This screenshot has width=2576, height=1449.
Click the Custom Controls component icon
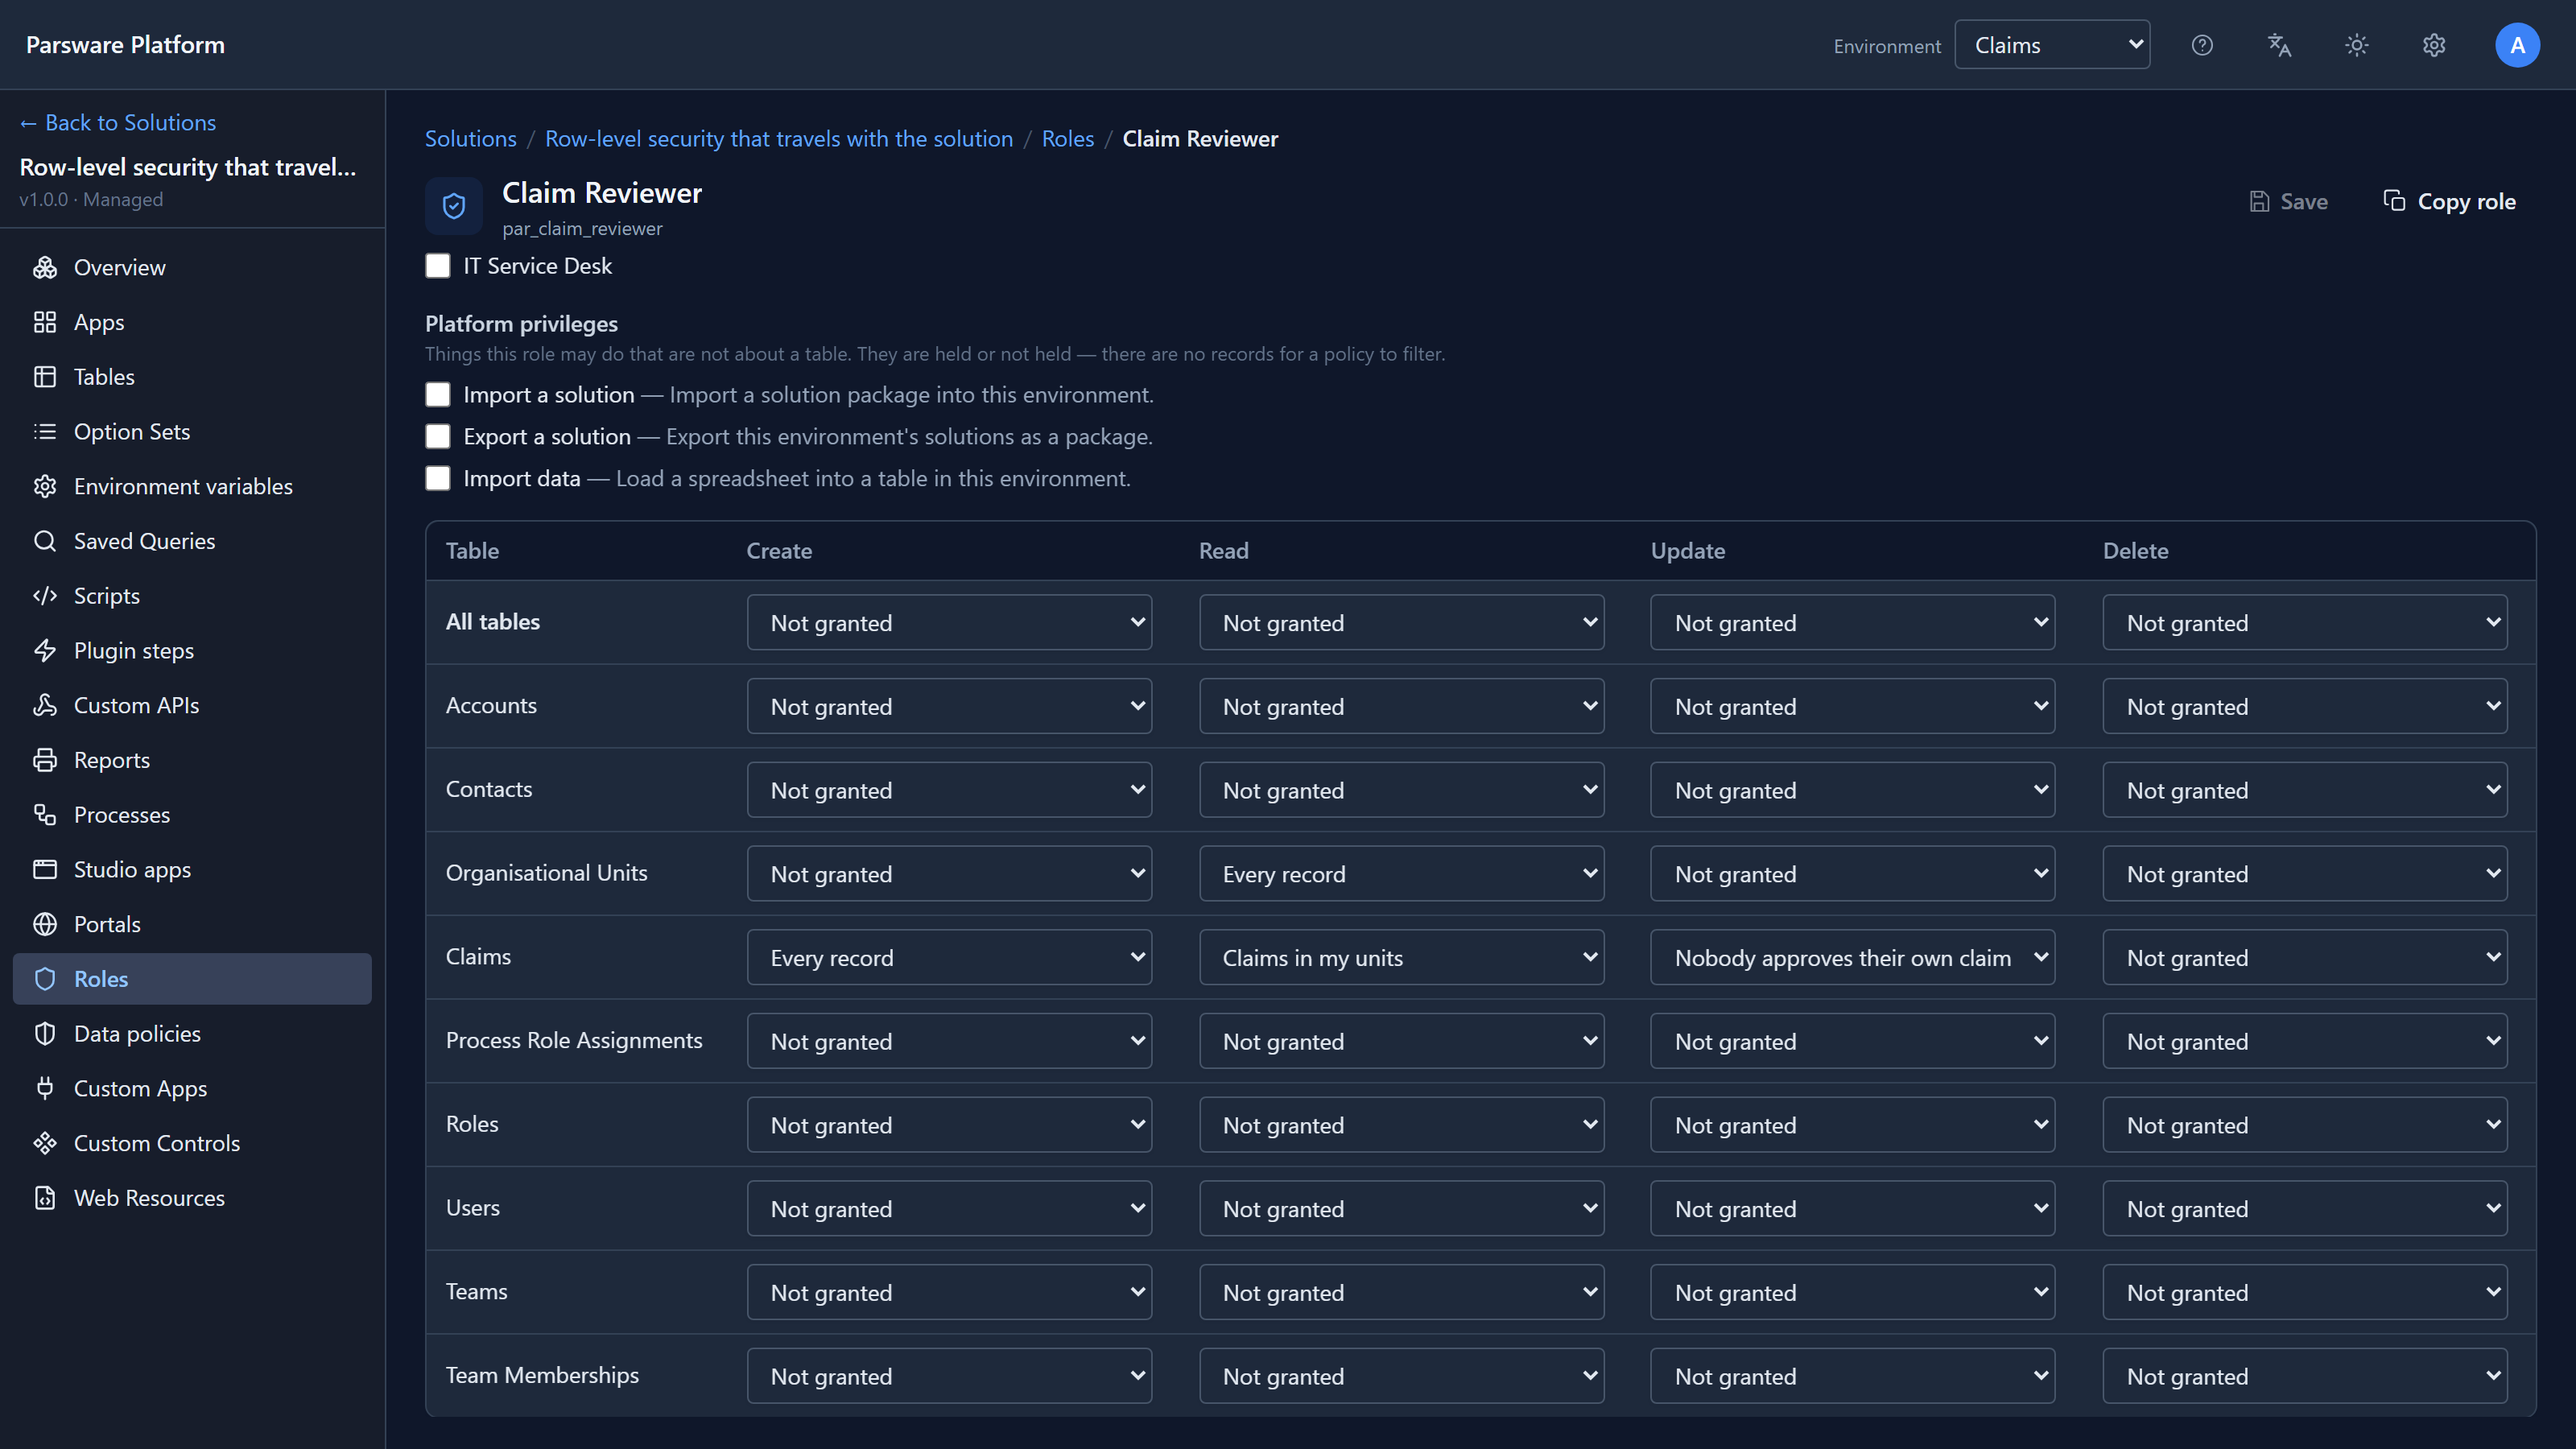tap(45, 1143)
